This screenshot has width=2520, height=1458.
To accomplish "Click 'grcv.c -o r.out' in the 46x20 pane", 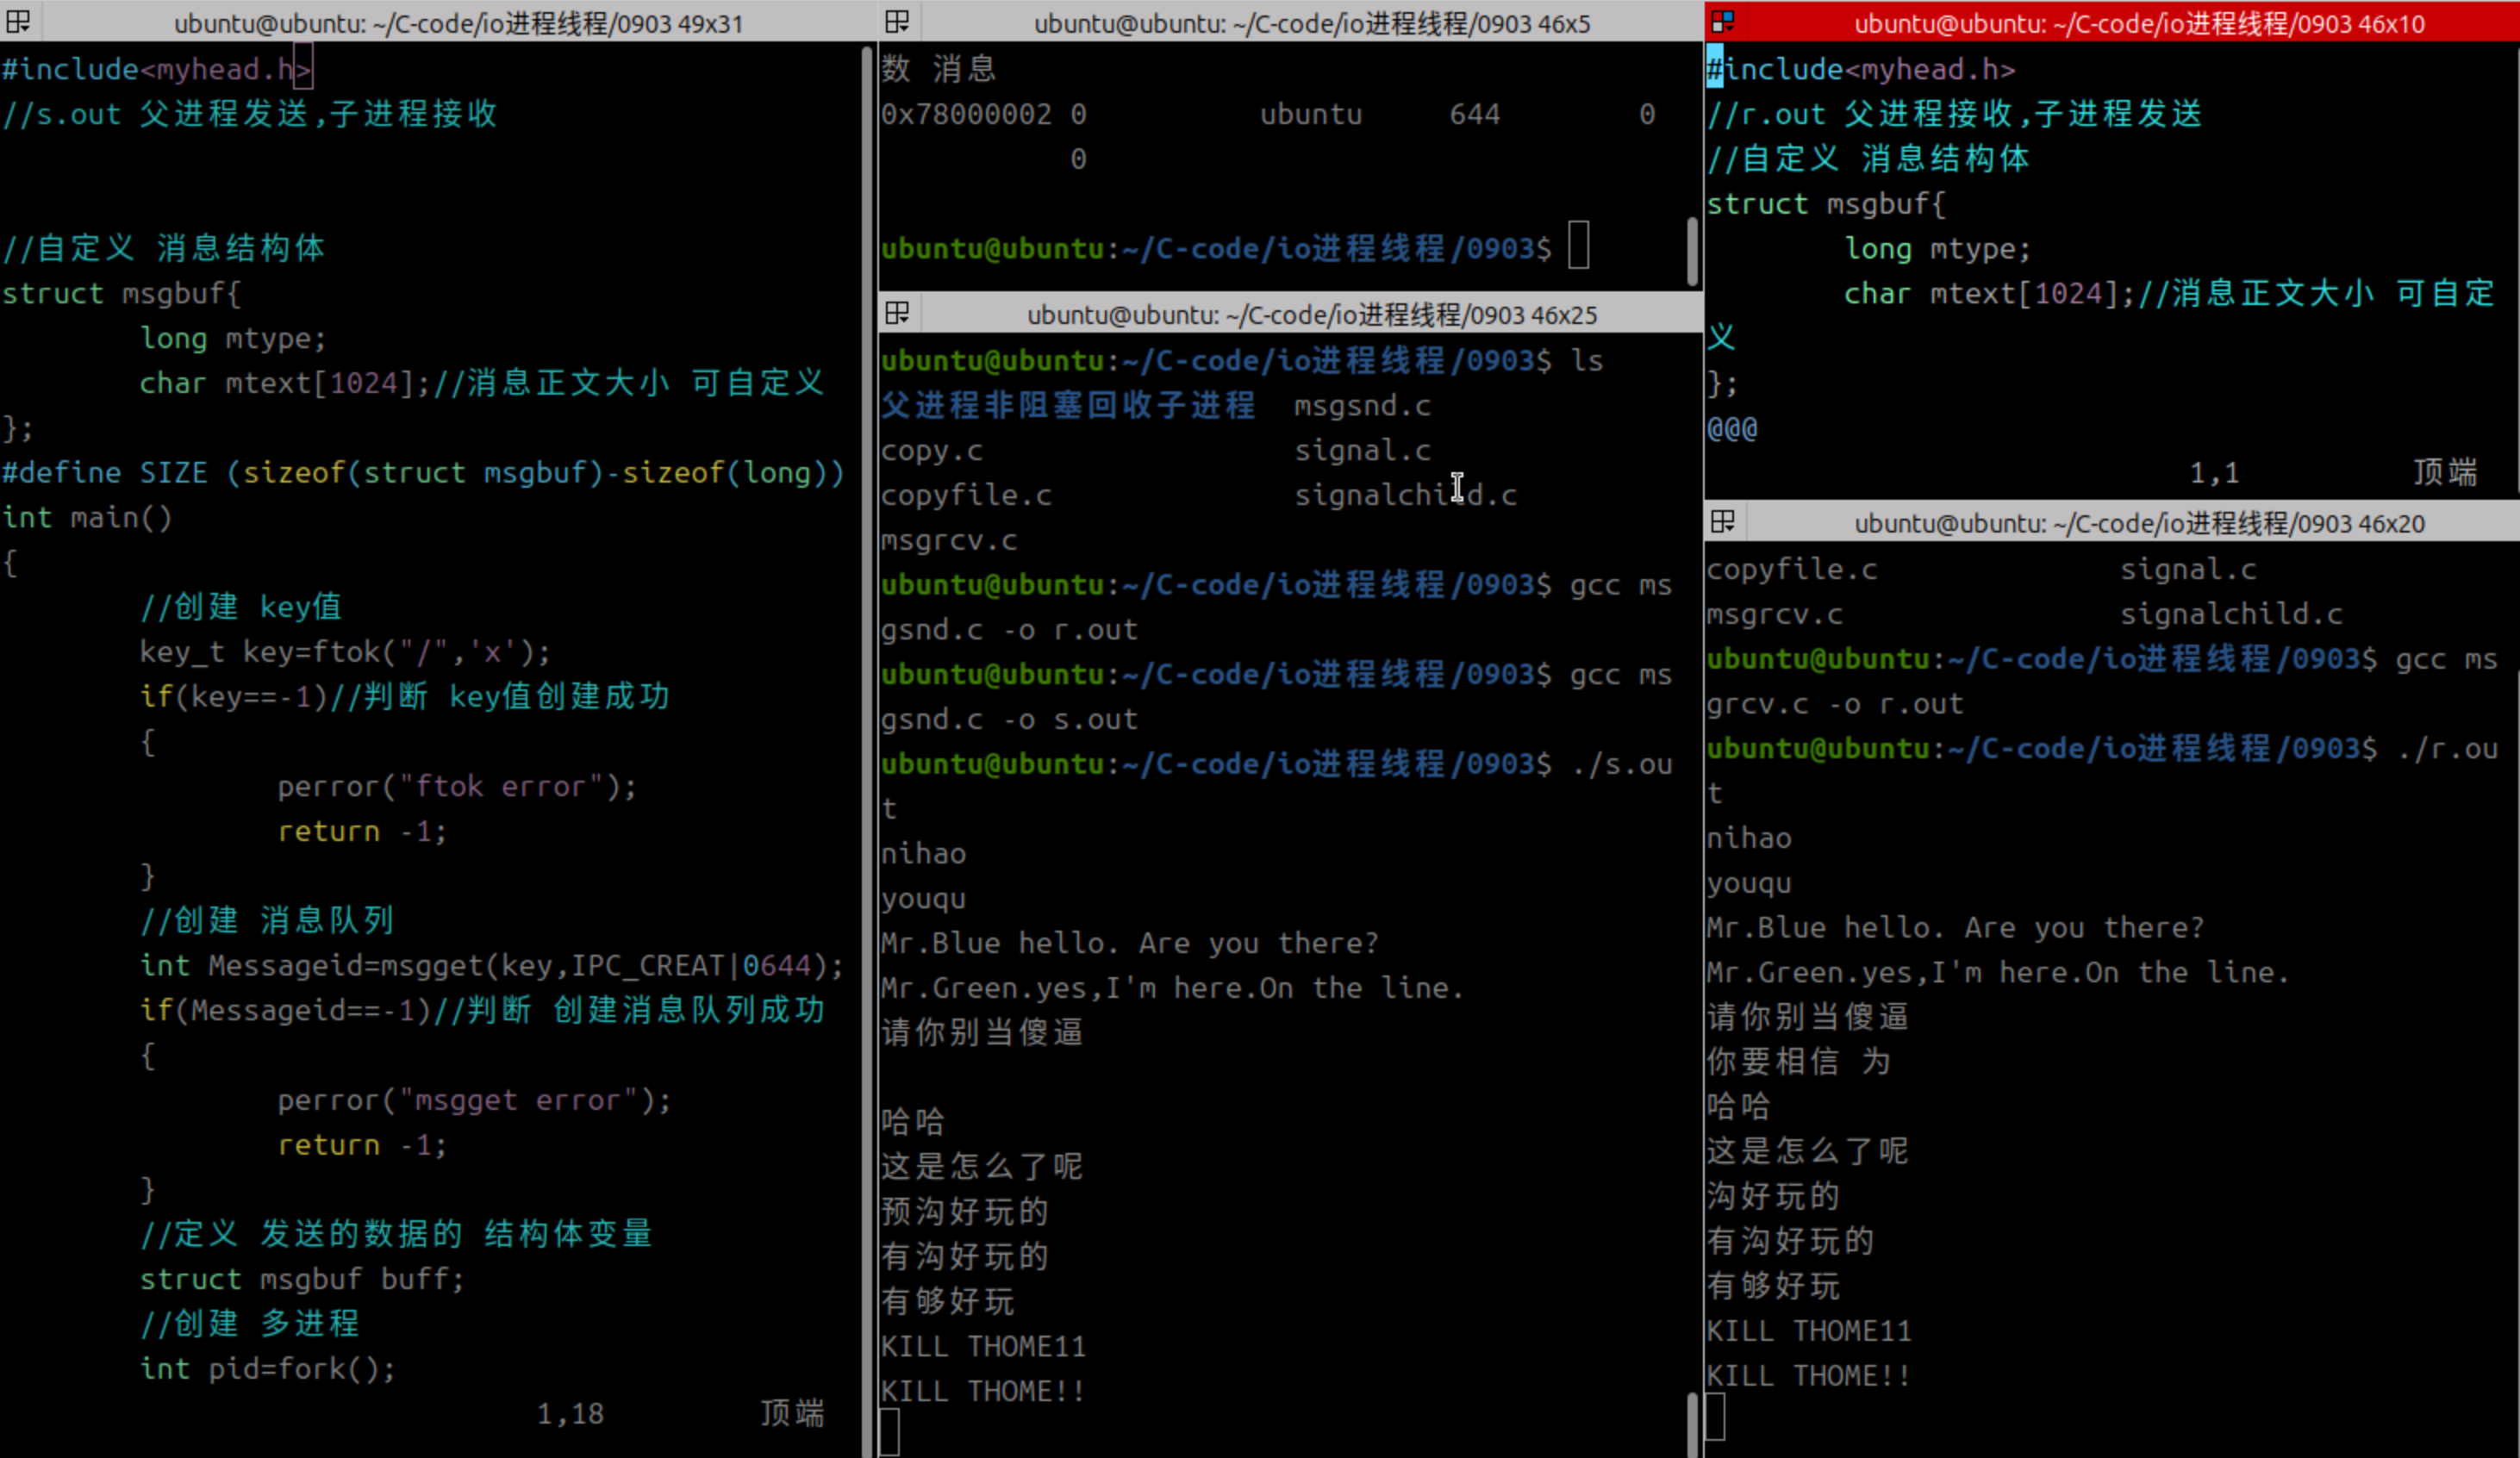I will point(1835,703).
